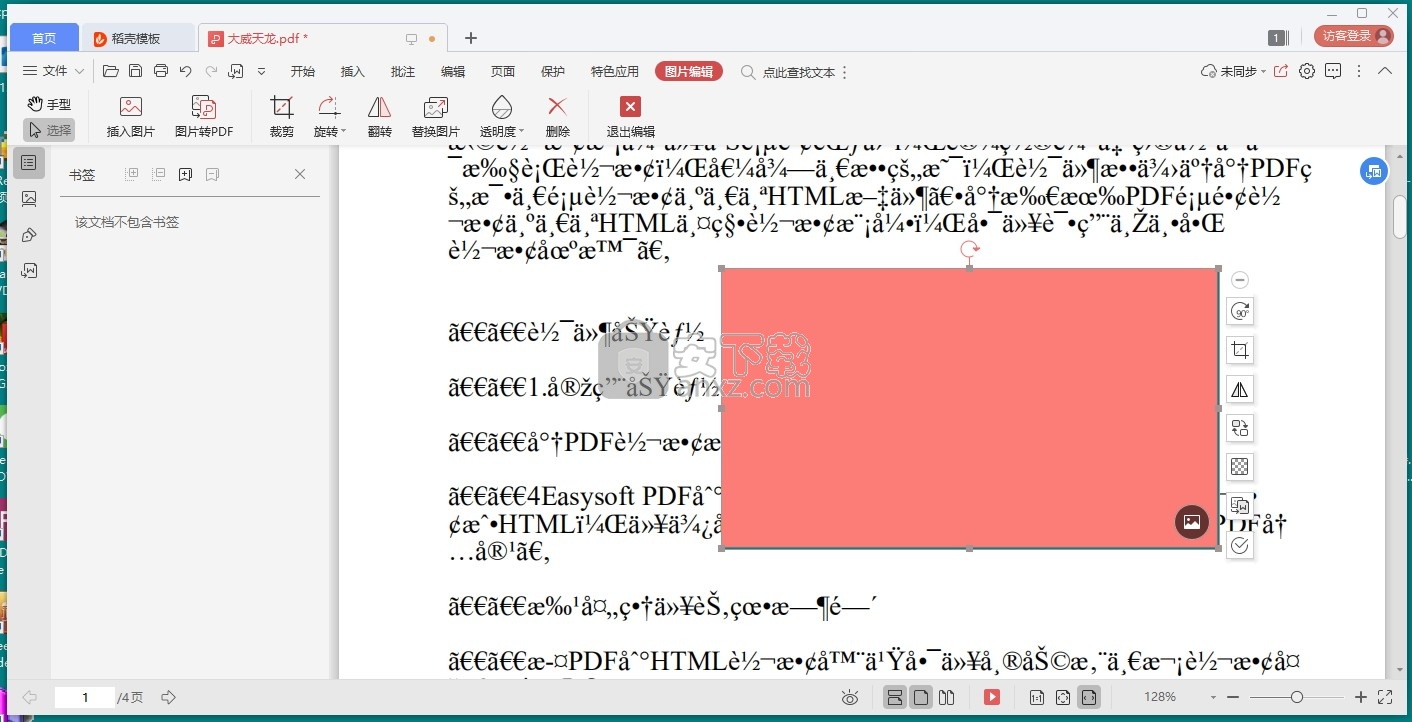
Task: Switch to the Insert (插入) tab
Action: point(353,72)
